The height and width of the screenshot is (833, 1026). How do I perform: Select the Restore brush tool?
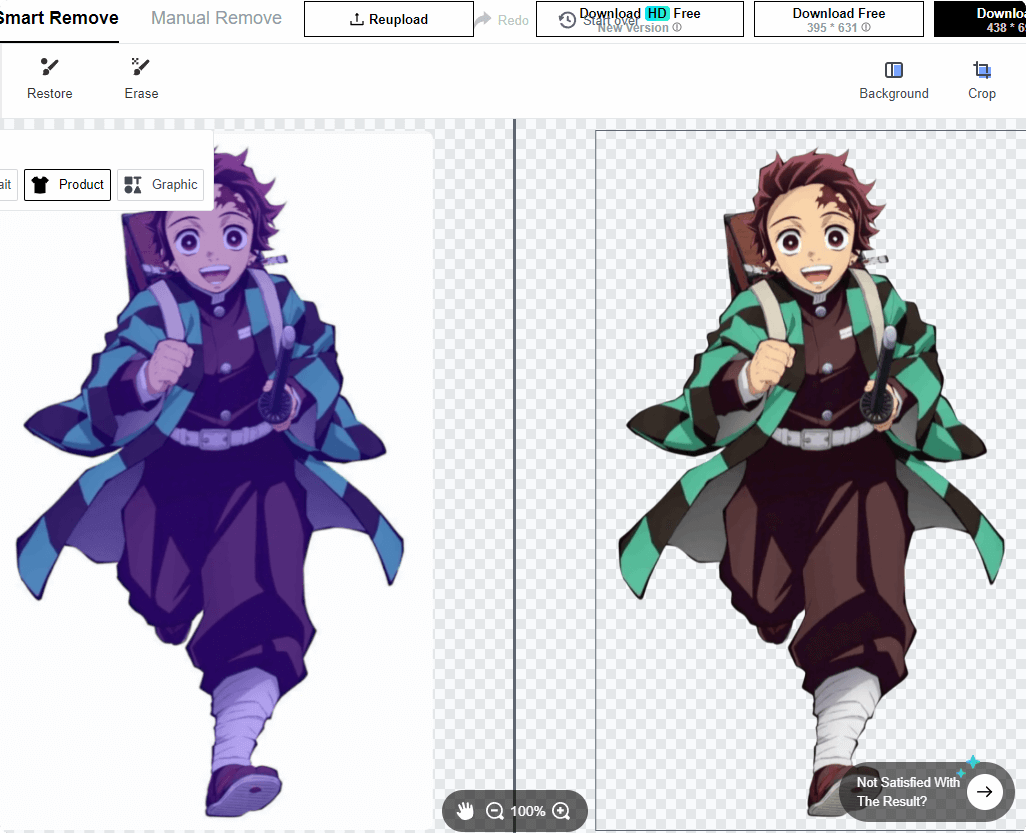[49, 79]
